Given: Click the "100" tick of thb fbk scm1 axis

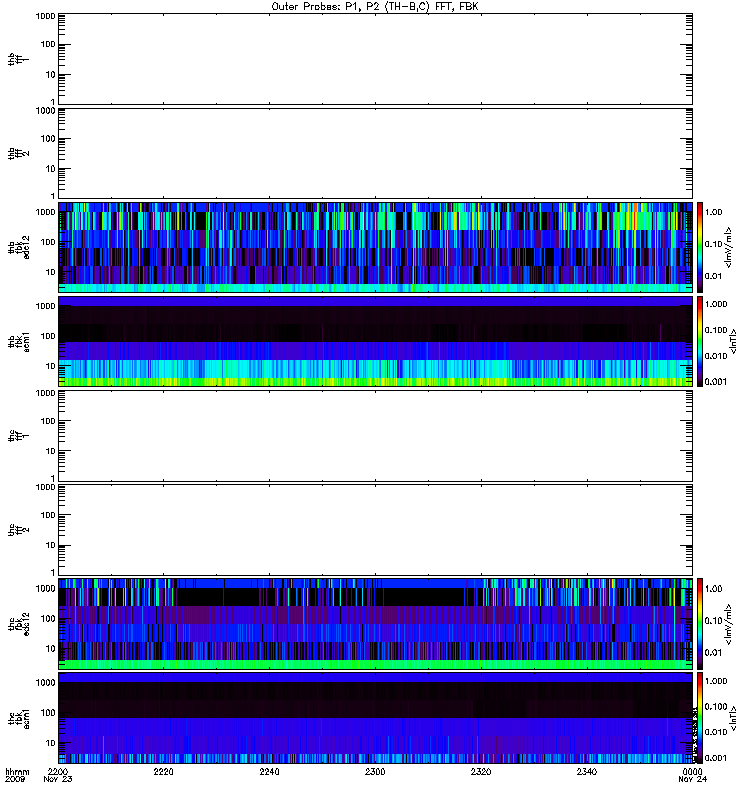Looking at the screenshot, I should click(x=48, y=336).
